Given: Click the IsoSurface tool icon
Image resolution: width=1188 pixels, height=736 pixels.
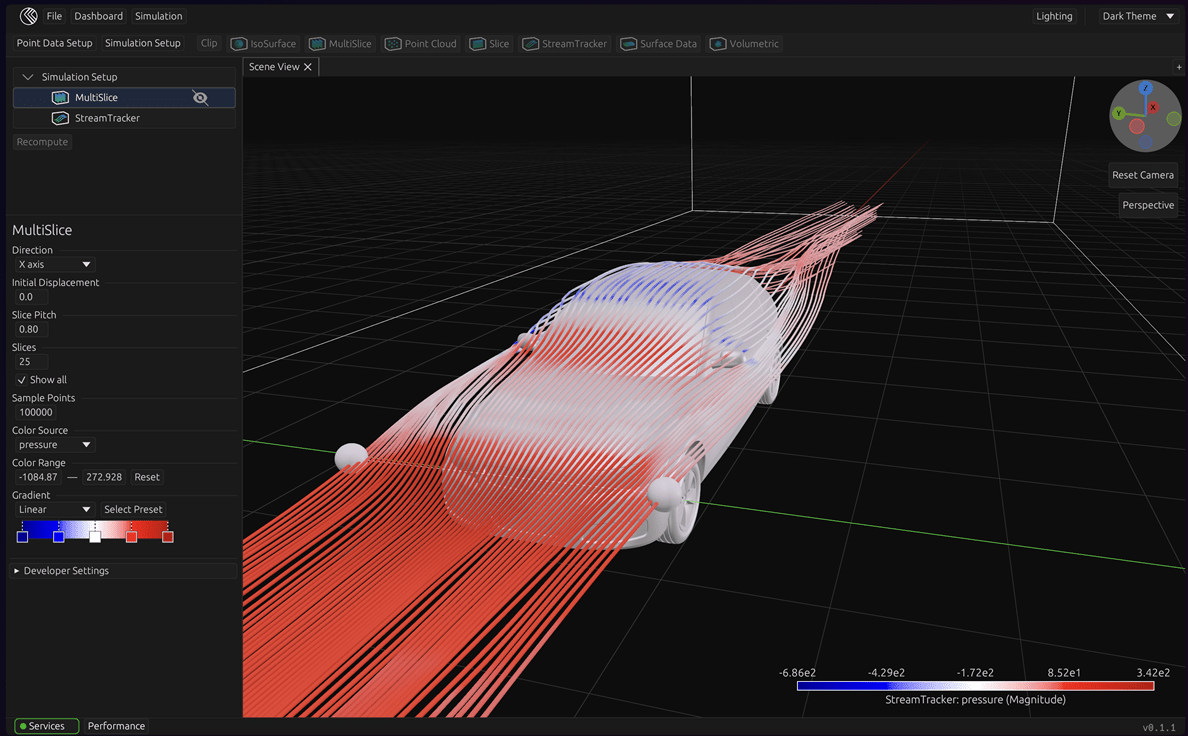Looking at the screenshot, I should [x=239, y=44].
